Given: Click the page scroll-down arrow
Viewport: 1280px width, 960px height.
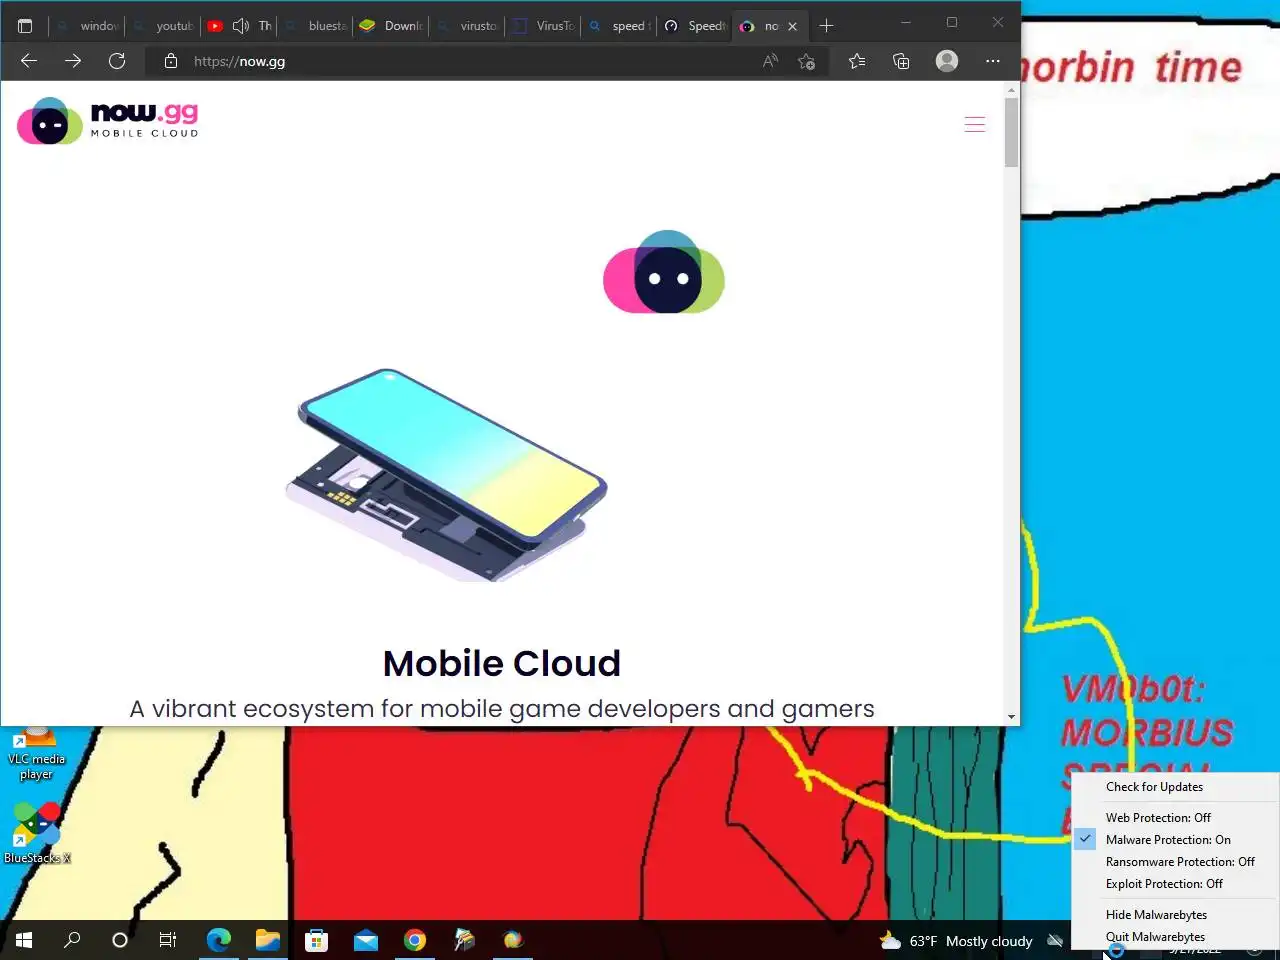Looking at the screenshot, I should (1011, 716).
